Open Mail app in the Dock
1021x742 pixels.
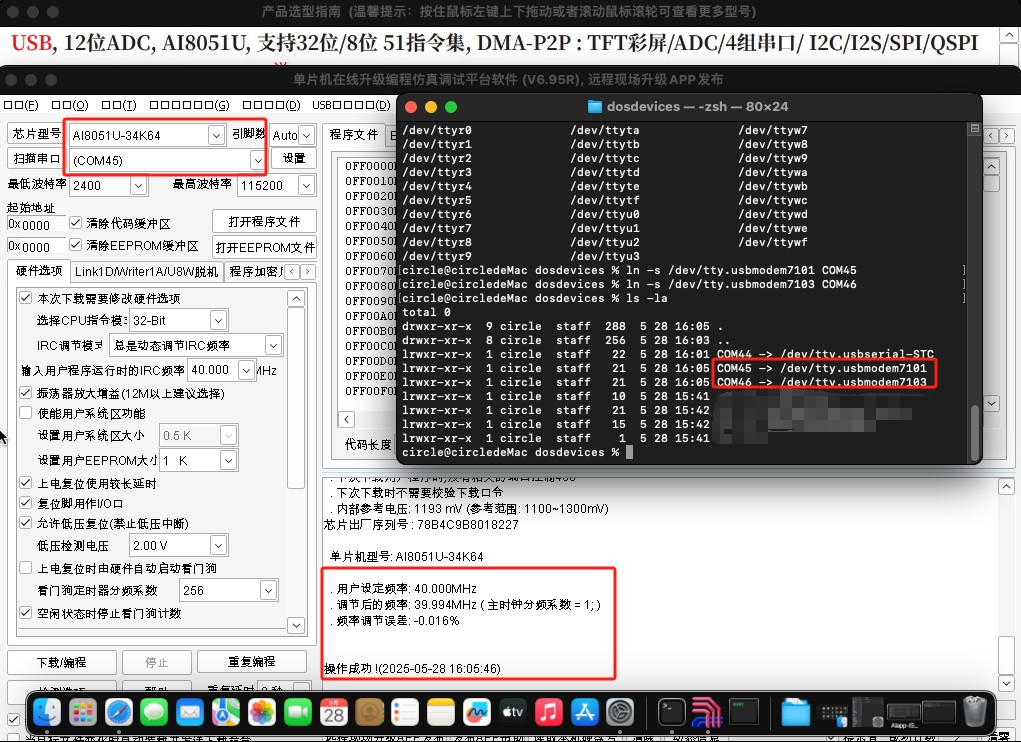coord(190,712)
